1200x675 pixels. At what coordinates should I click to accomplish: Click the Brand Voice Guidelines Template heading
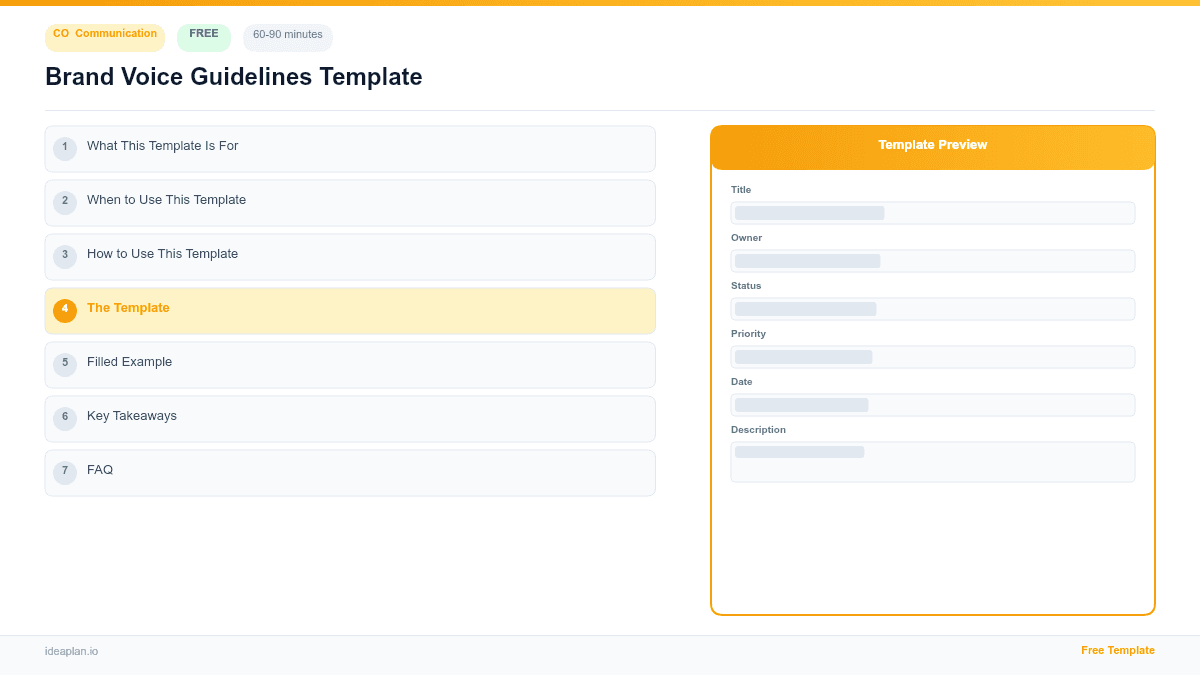[234, 77]
